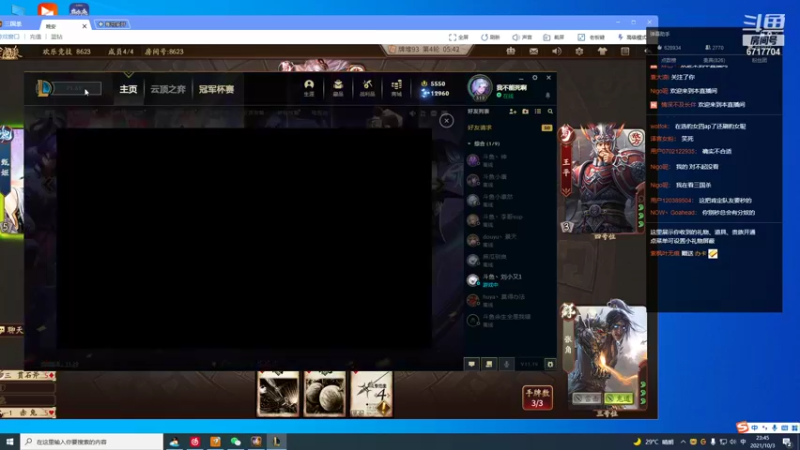
Task: Click the 截屏 screenshot button
Action: [554, 37]
